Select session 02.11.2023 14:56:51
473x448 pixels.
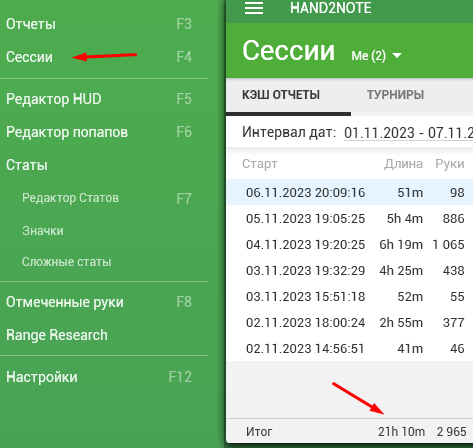(x=350, y=348)
